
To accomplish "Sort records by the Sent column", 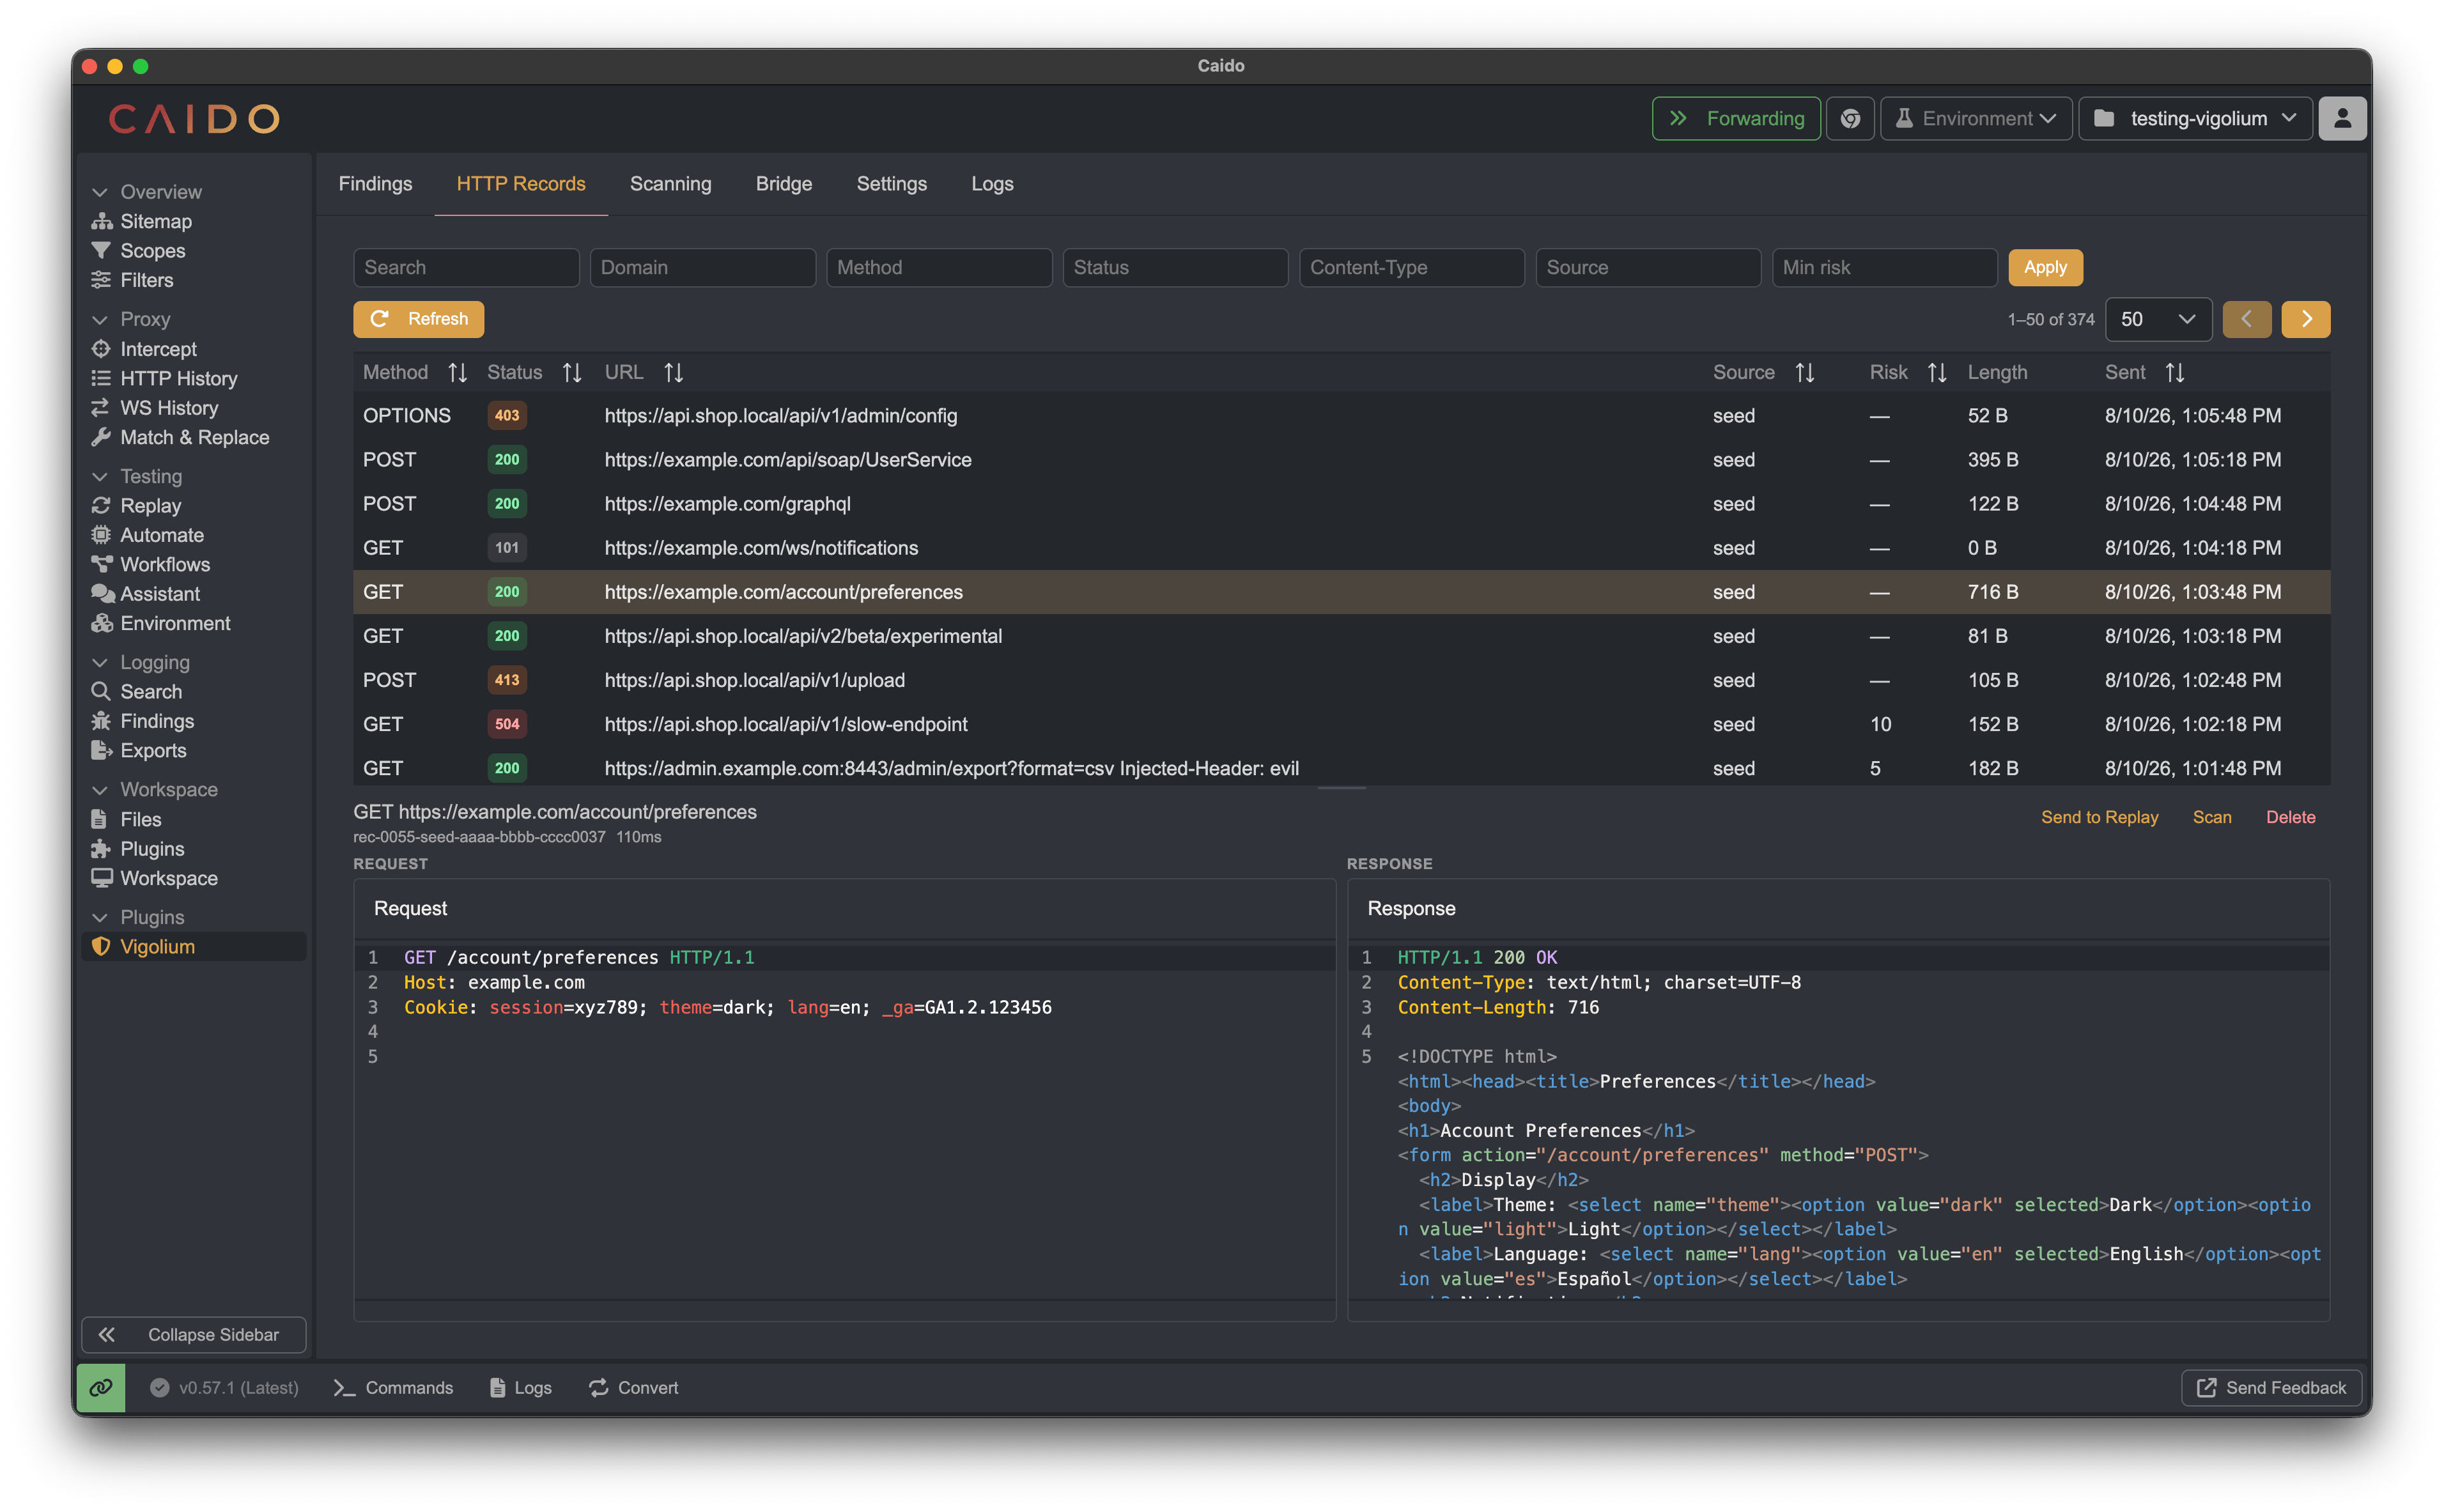I will [x=2175, y=373].
